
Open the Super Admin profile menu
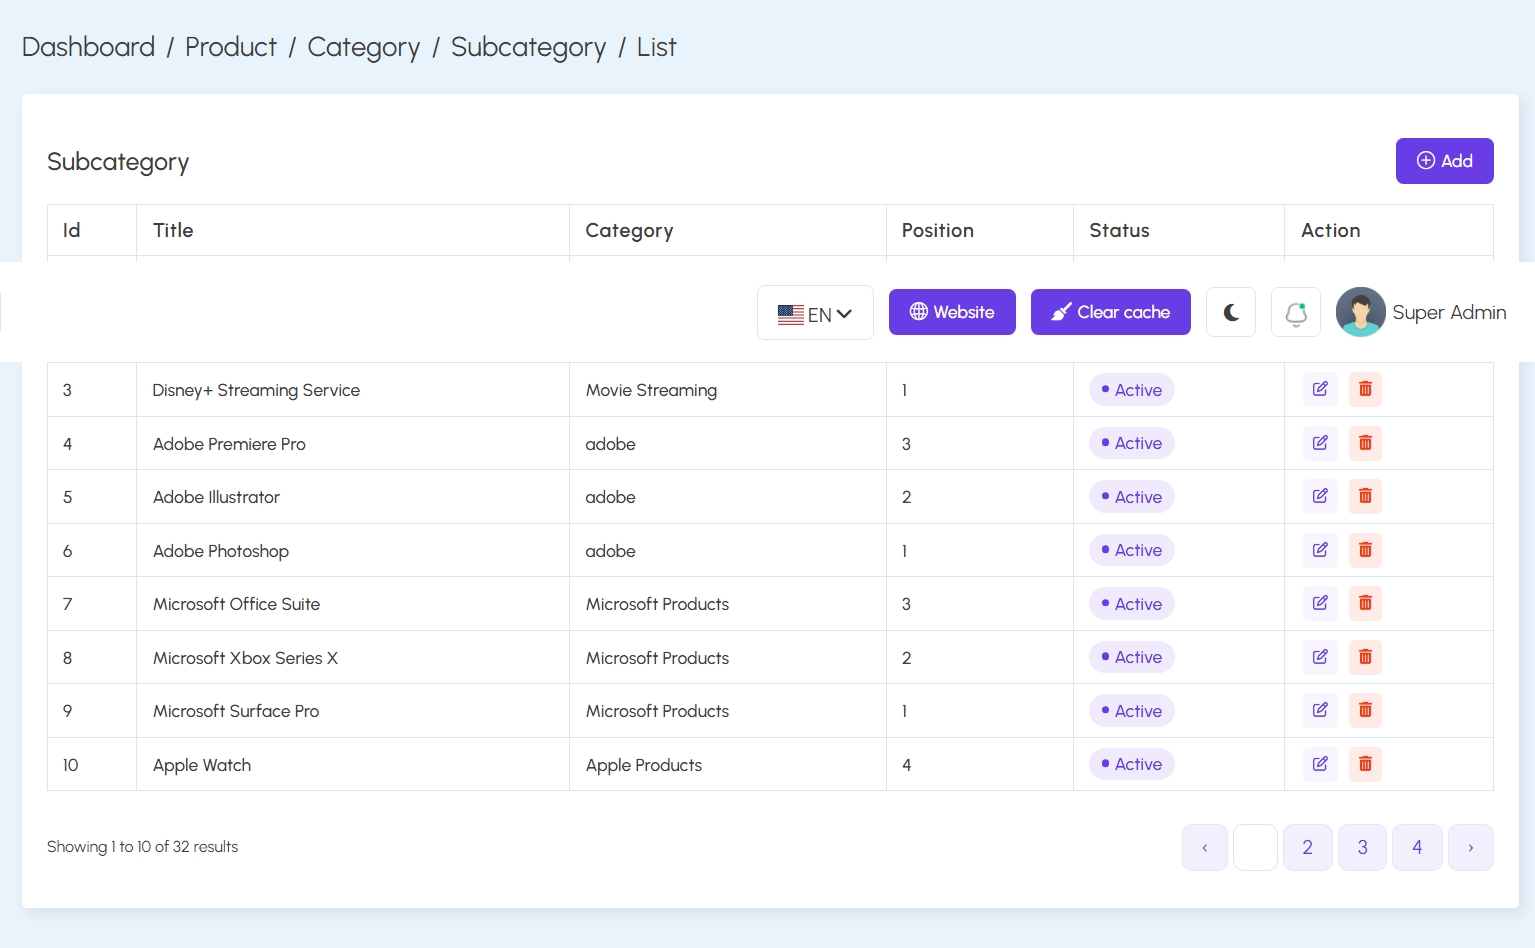pyautogui.click(x=1421, y=312)
